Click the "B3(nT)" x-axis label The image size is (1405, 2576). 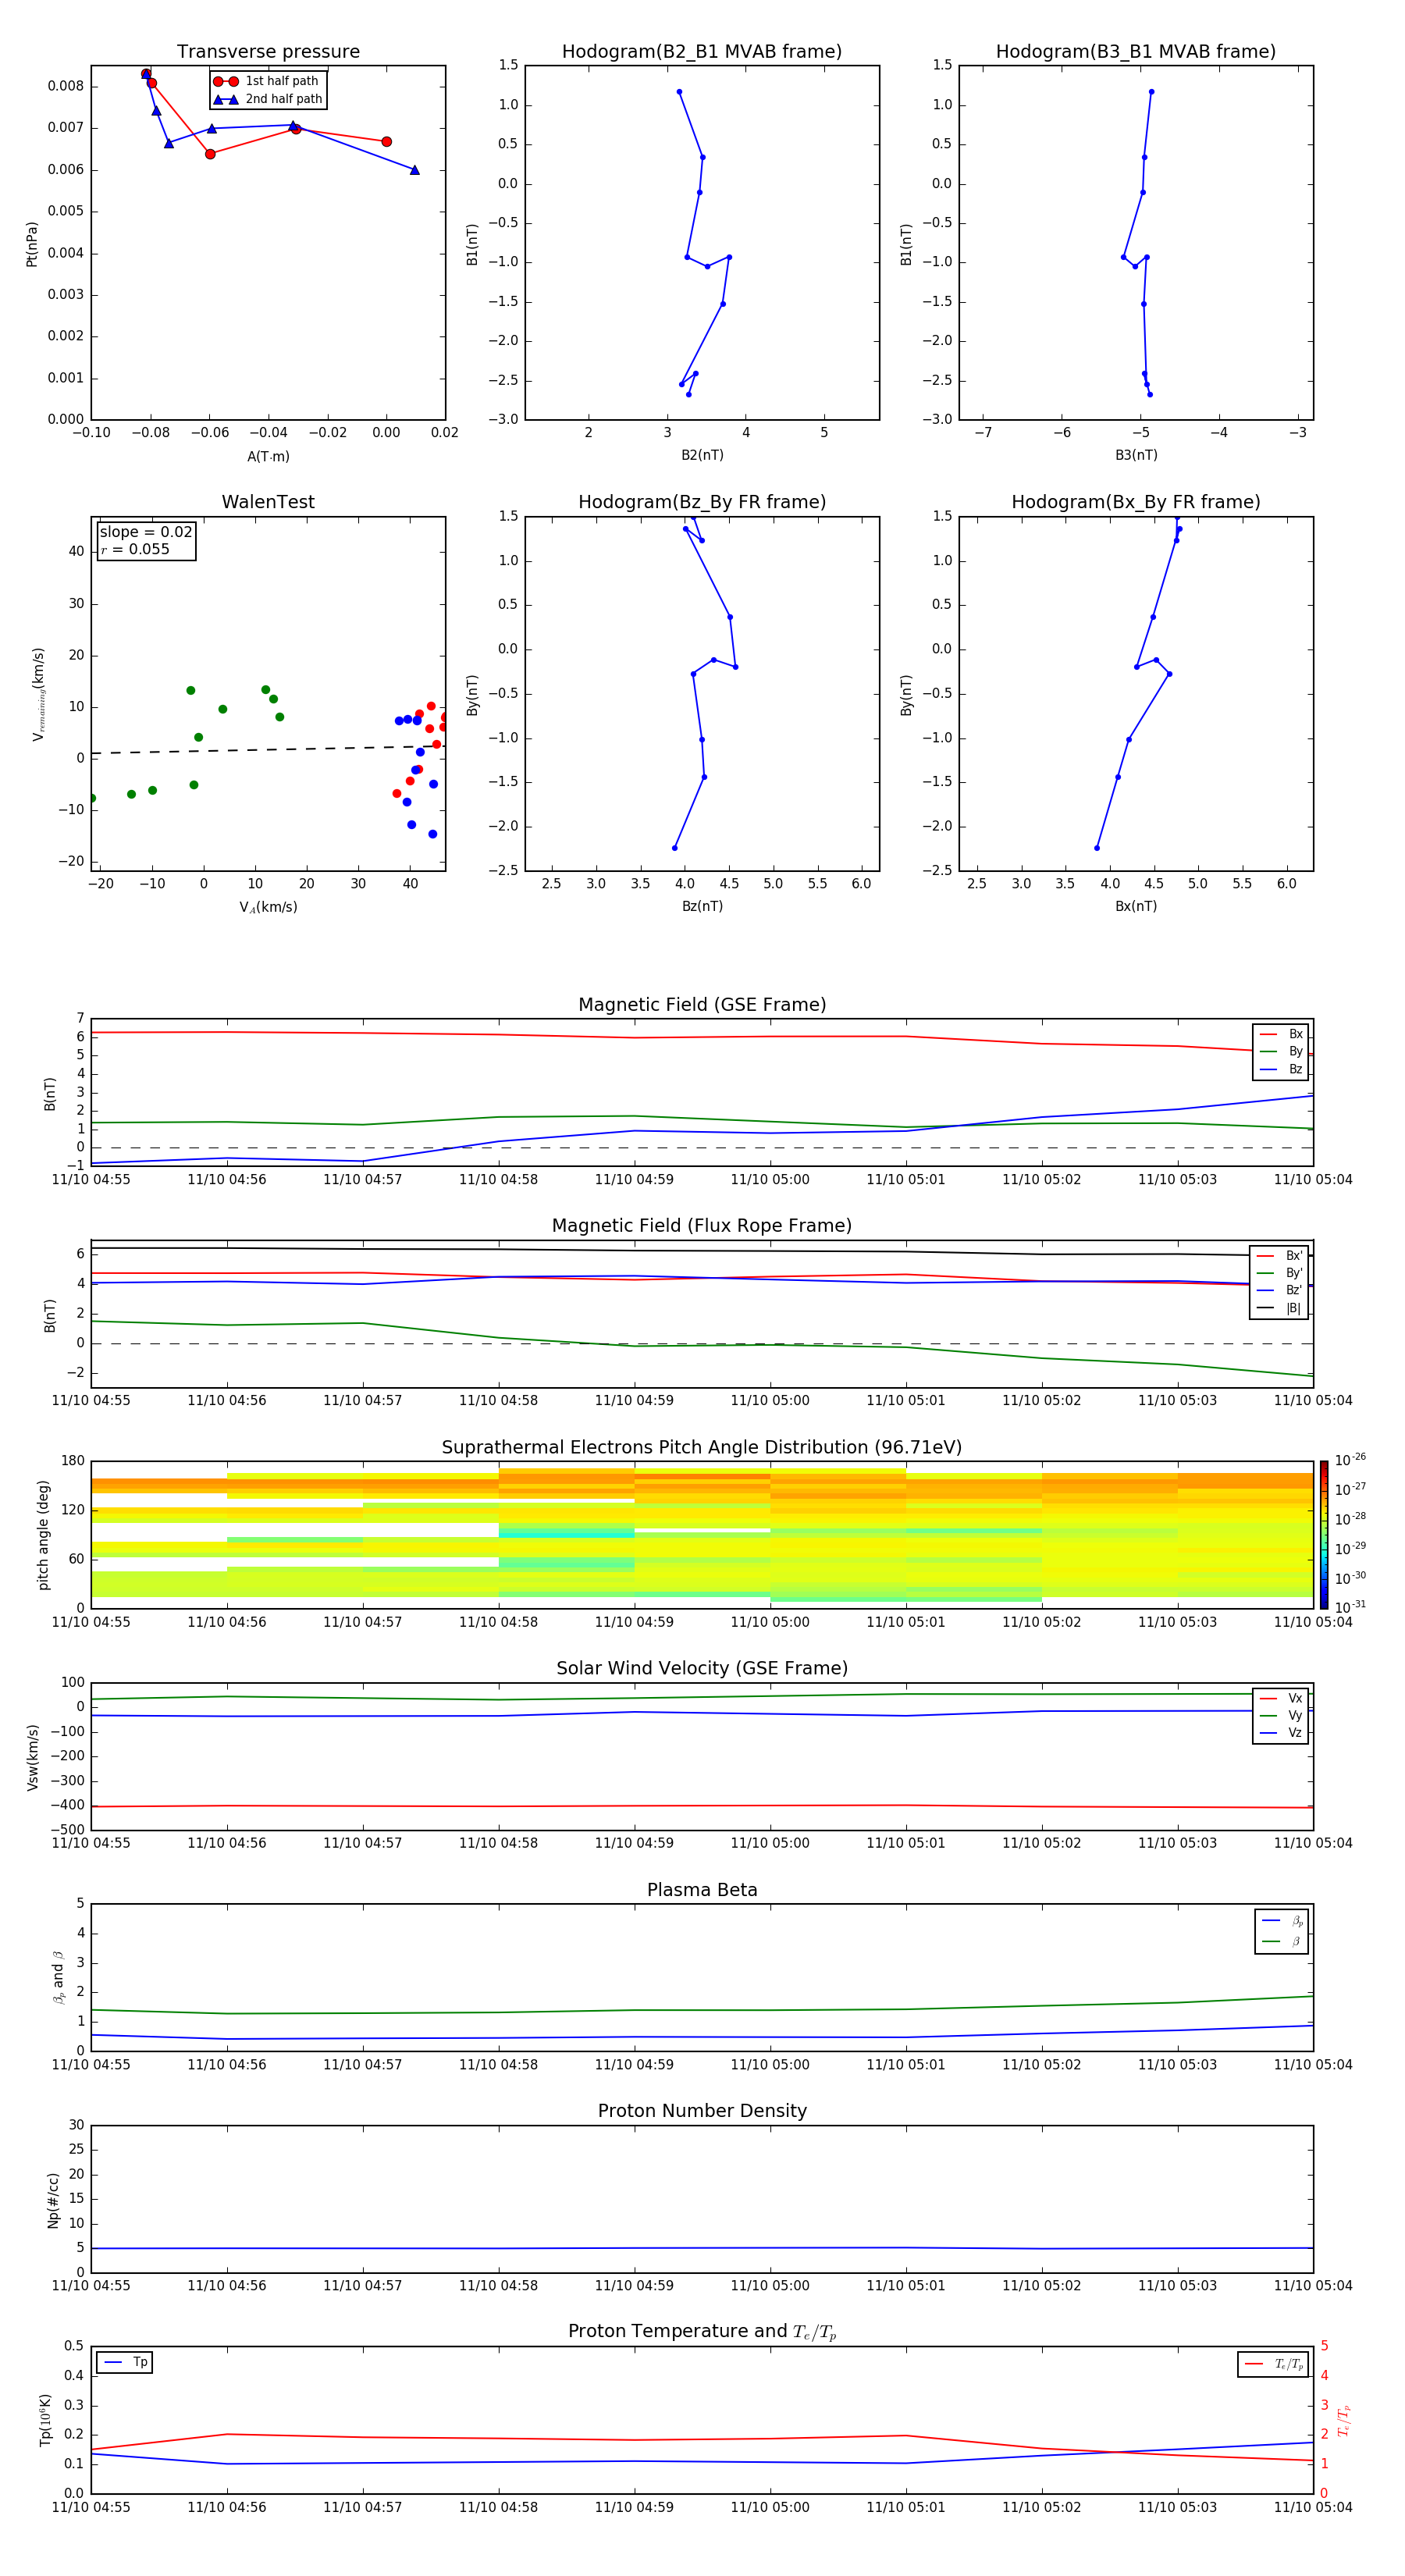tap(1136, 455)
